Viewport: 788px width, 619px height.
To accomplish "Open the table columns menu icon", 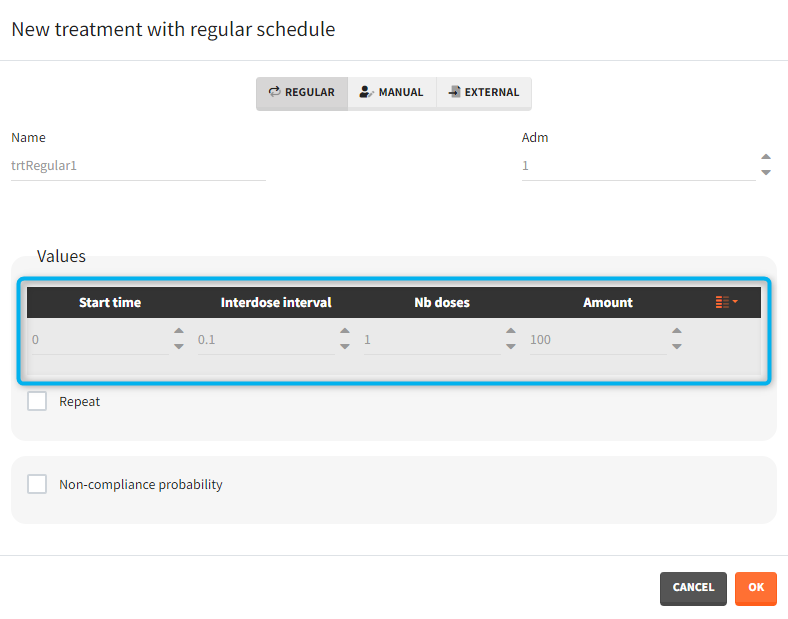I will coord(726,302).
